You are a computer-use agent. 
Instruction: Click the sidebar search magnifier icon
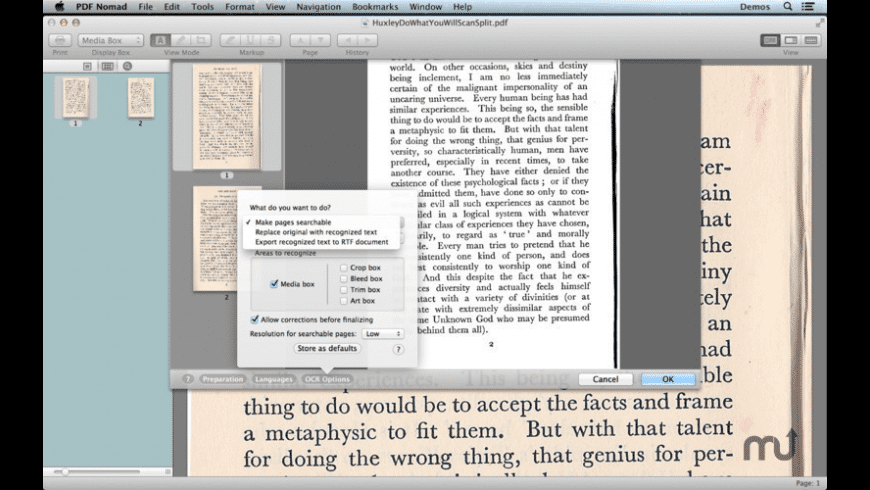pyautogui.click(x=127, y=66)
